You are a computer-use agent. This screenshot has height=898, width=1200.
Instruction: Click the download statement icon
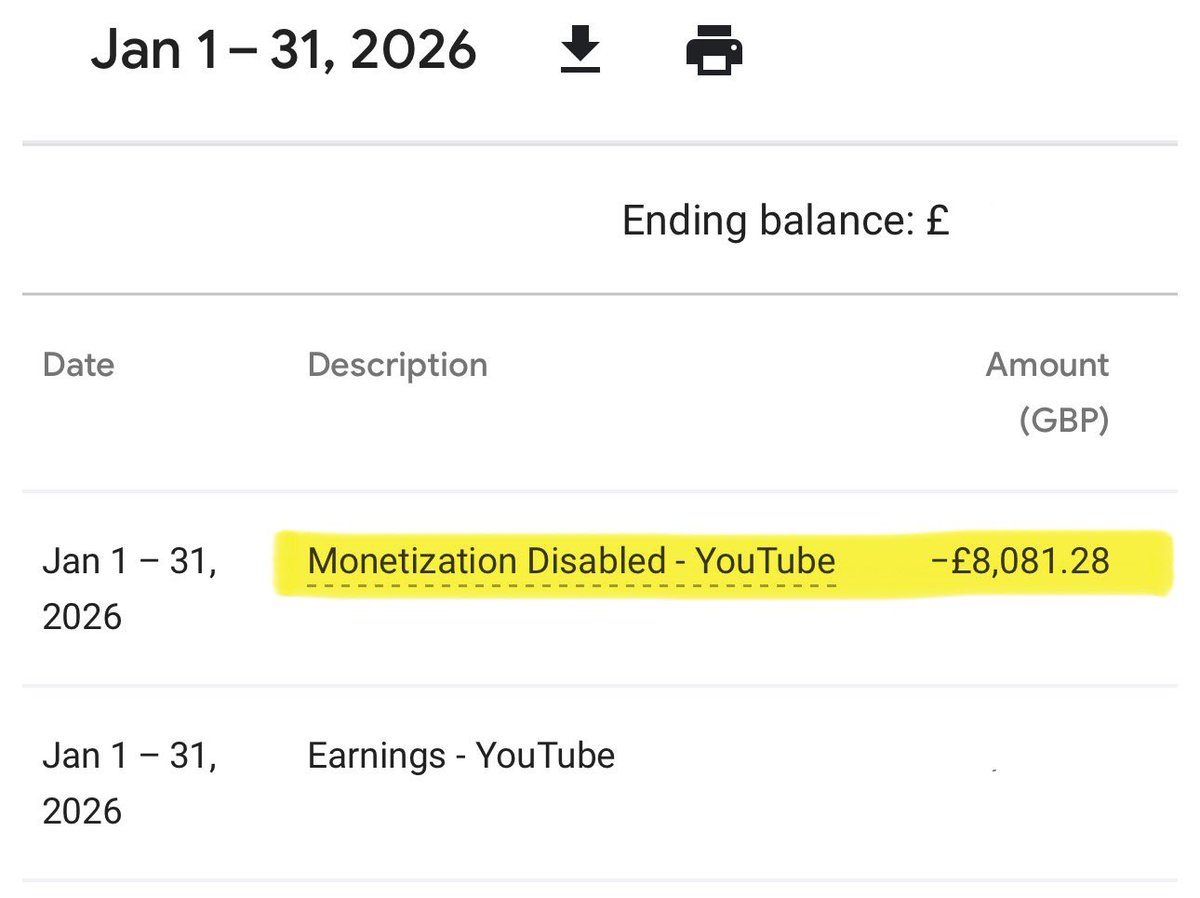click(x=580, y=50)
